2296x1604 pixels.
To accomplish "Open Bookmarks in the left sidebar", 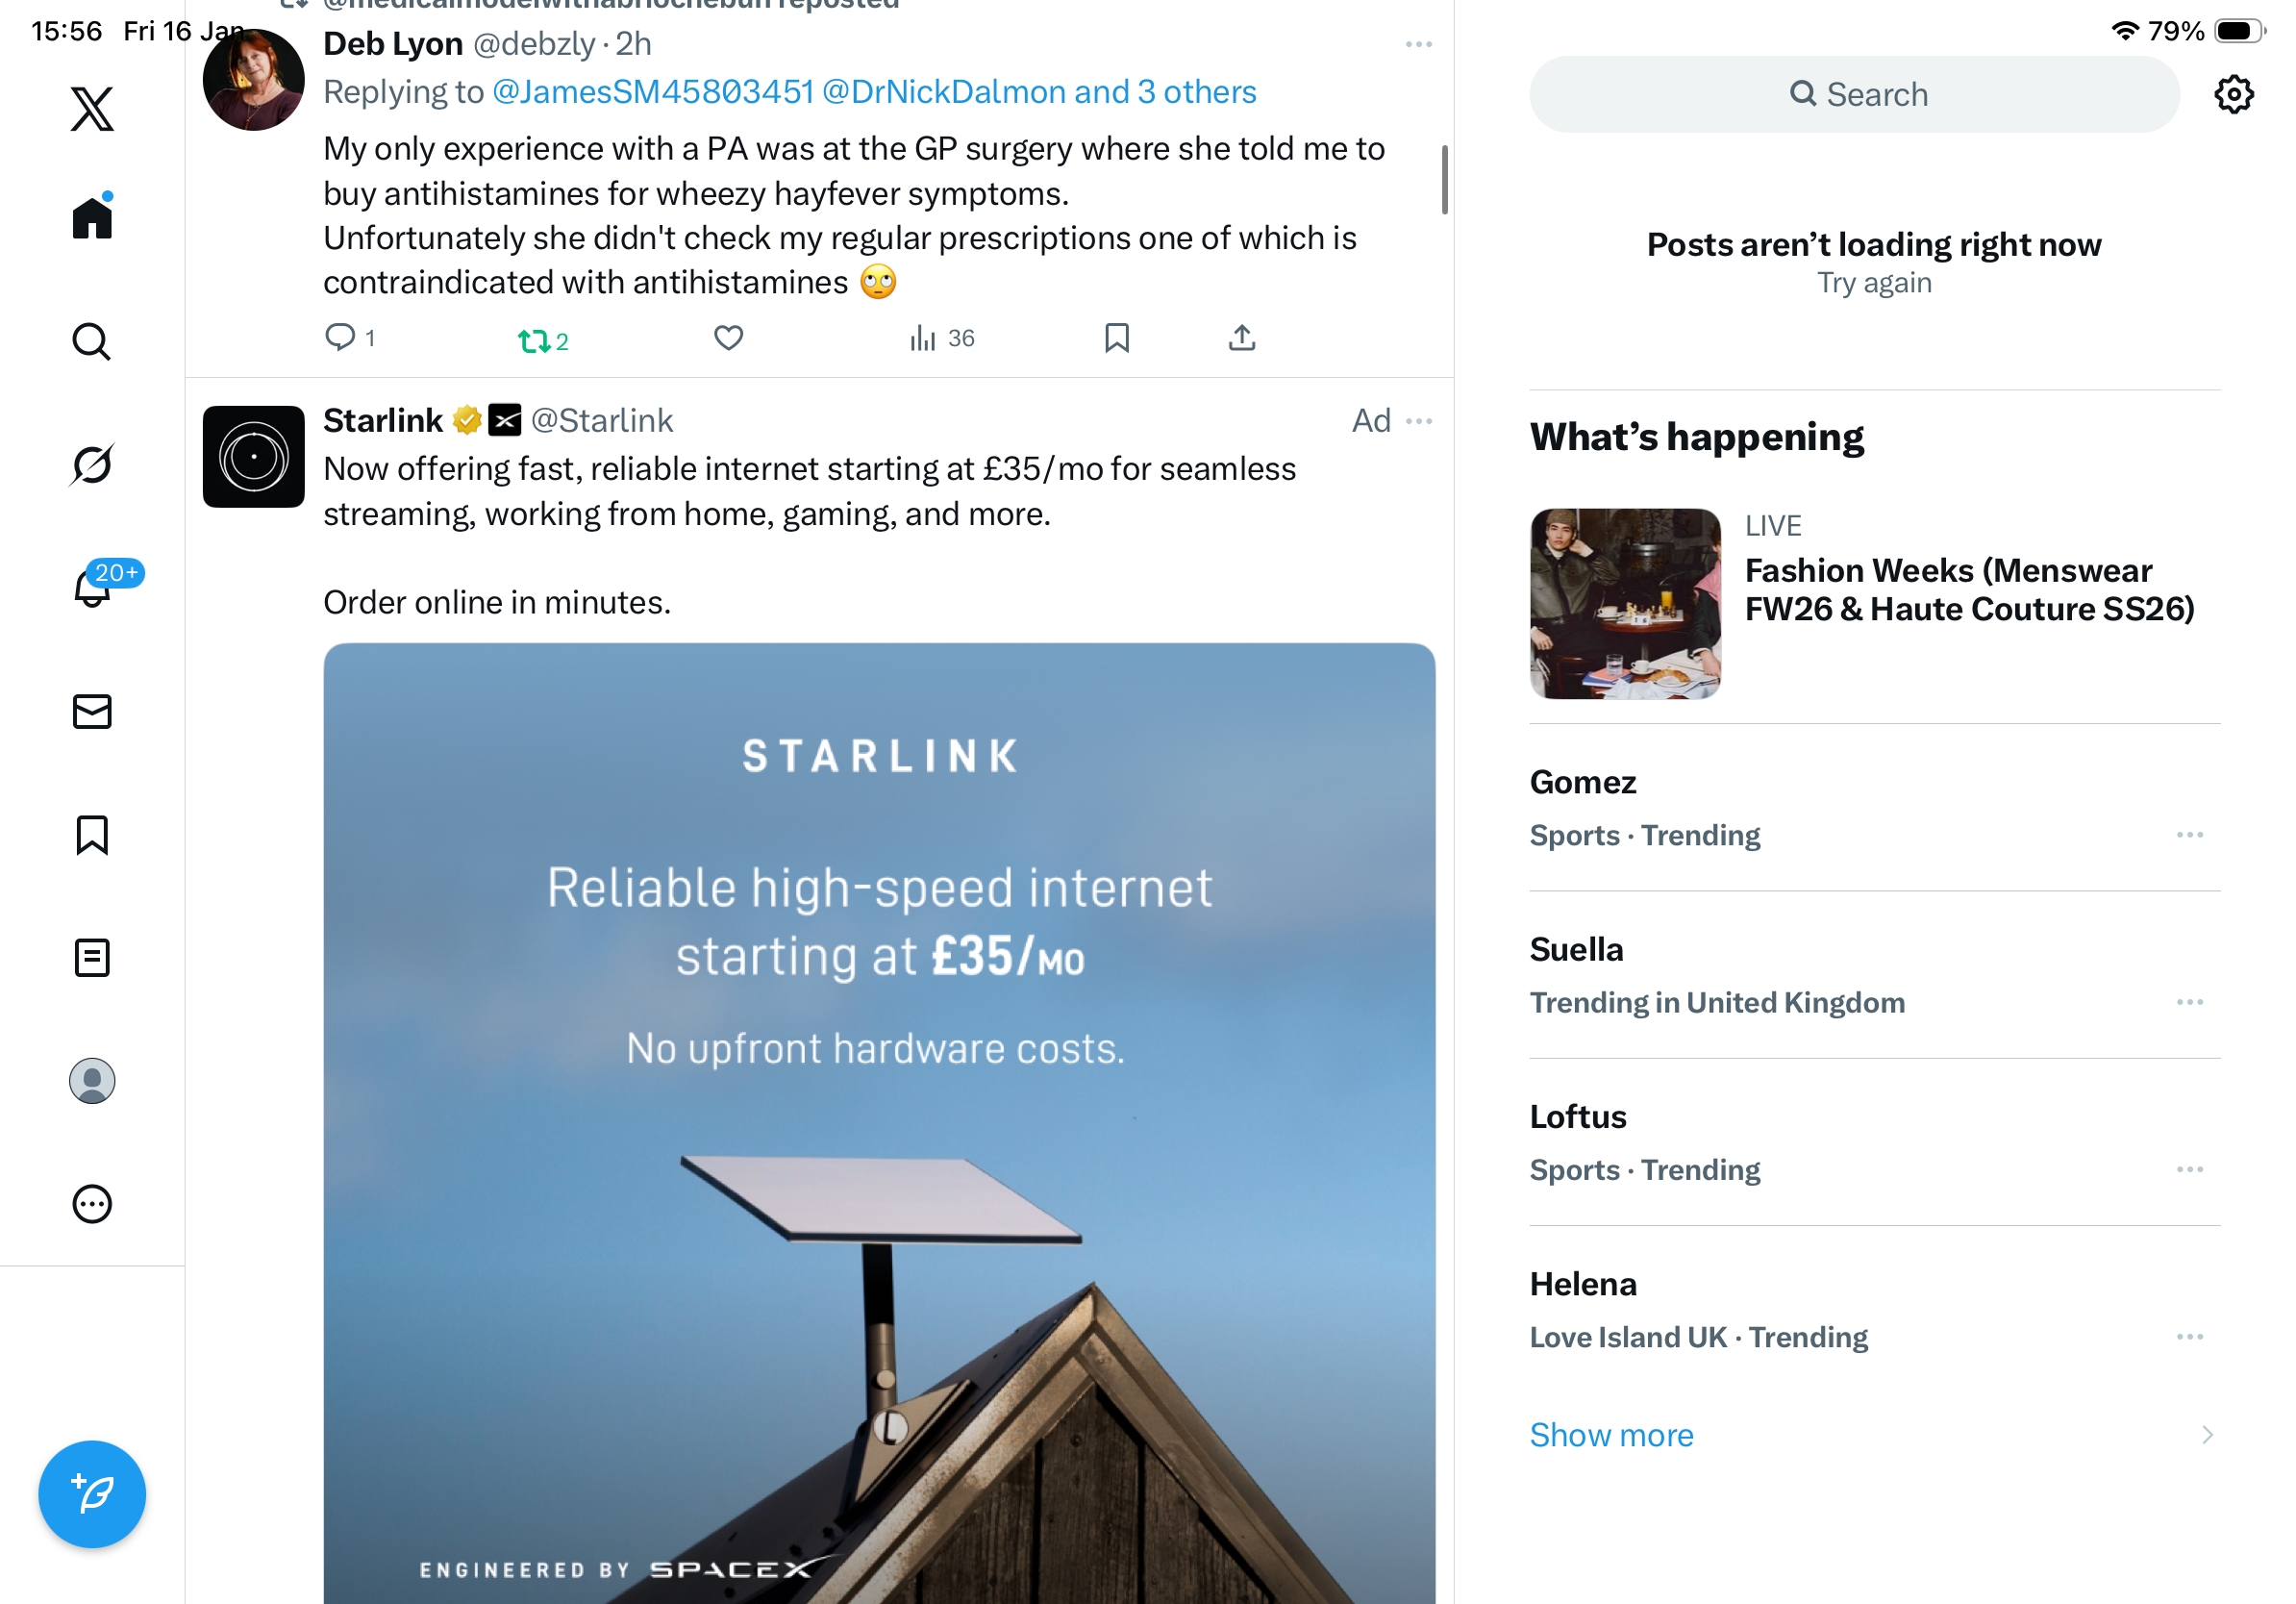I will click(92, 835).
